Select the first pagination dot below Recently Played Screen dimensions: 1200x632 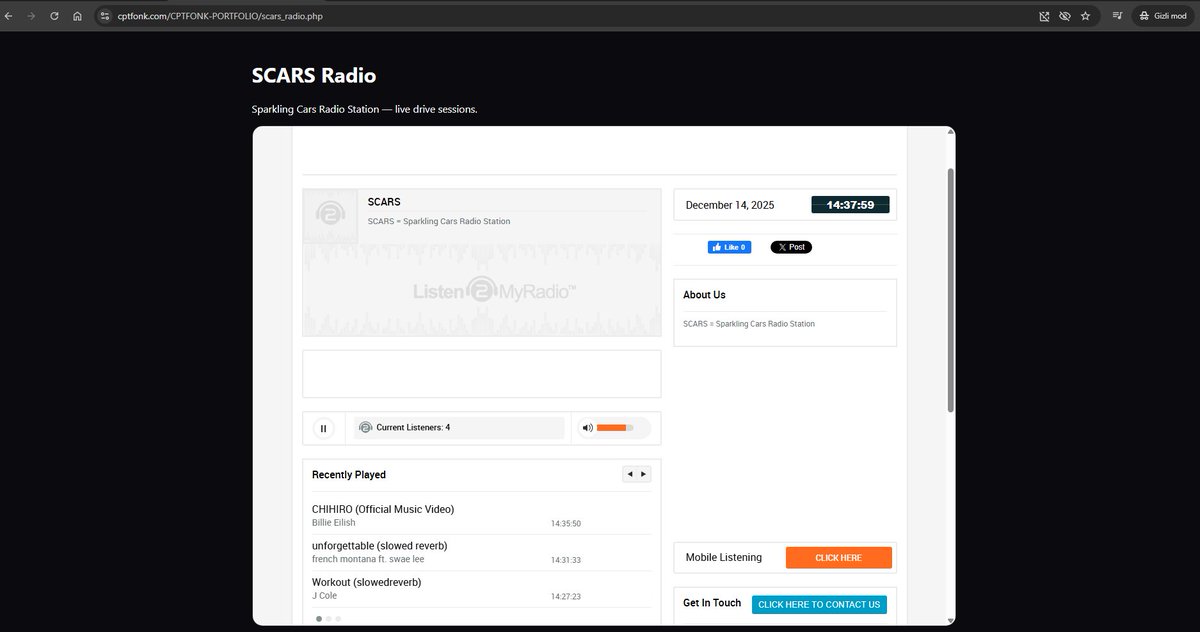pos(317,618)
